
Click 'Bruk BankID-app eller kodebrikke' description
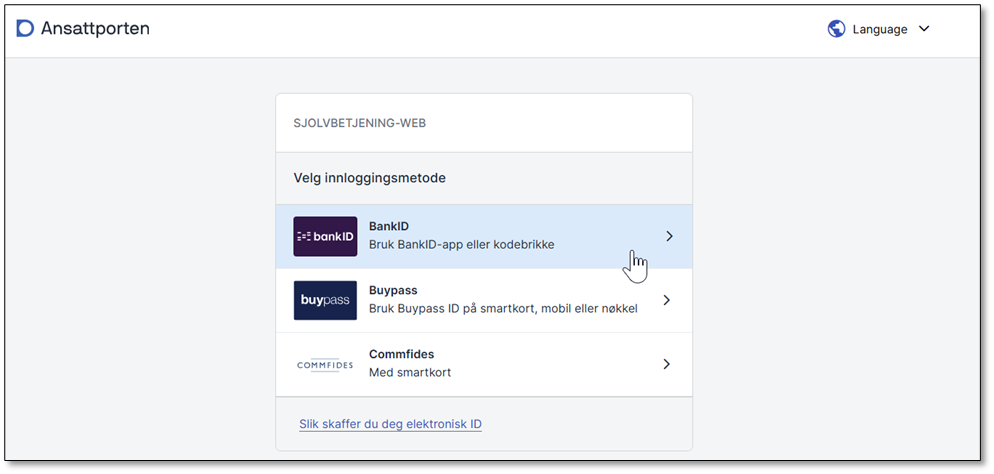pos(461,245)
